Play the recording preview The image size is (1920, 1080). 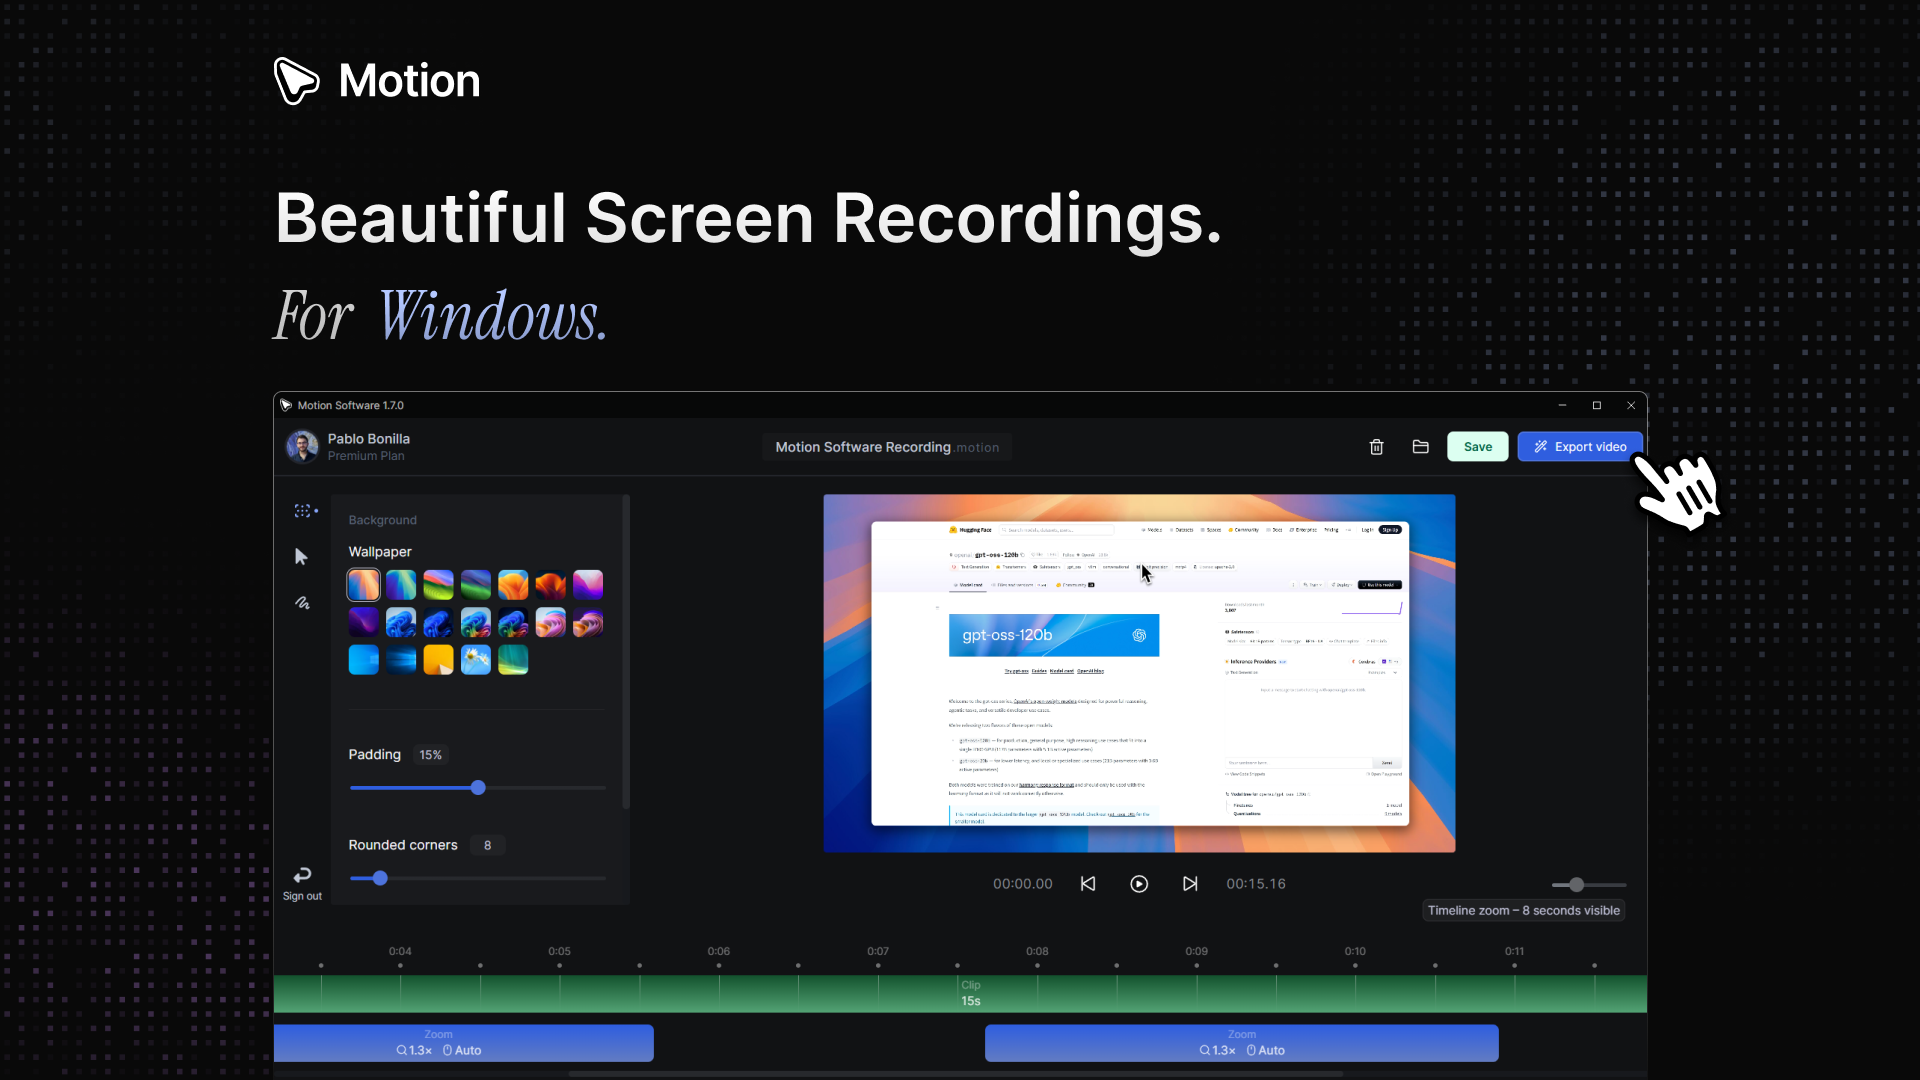point(1139,884)
